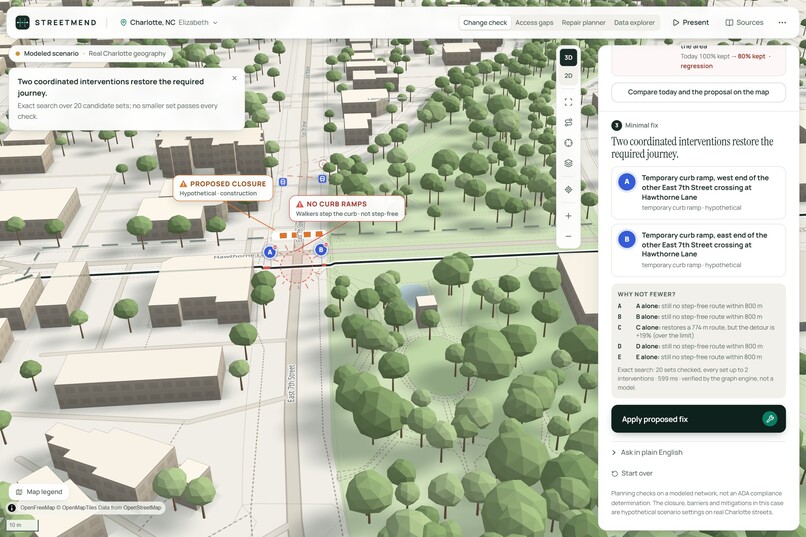Click the blue B badge in the fix list

point(627,239)
